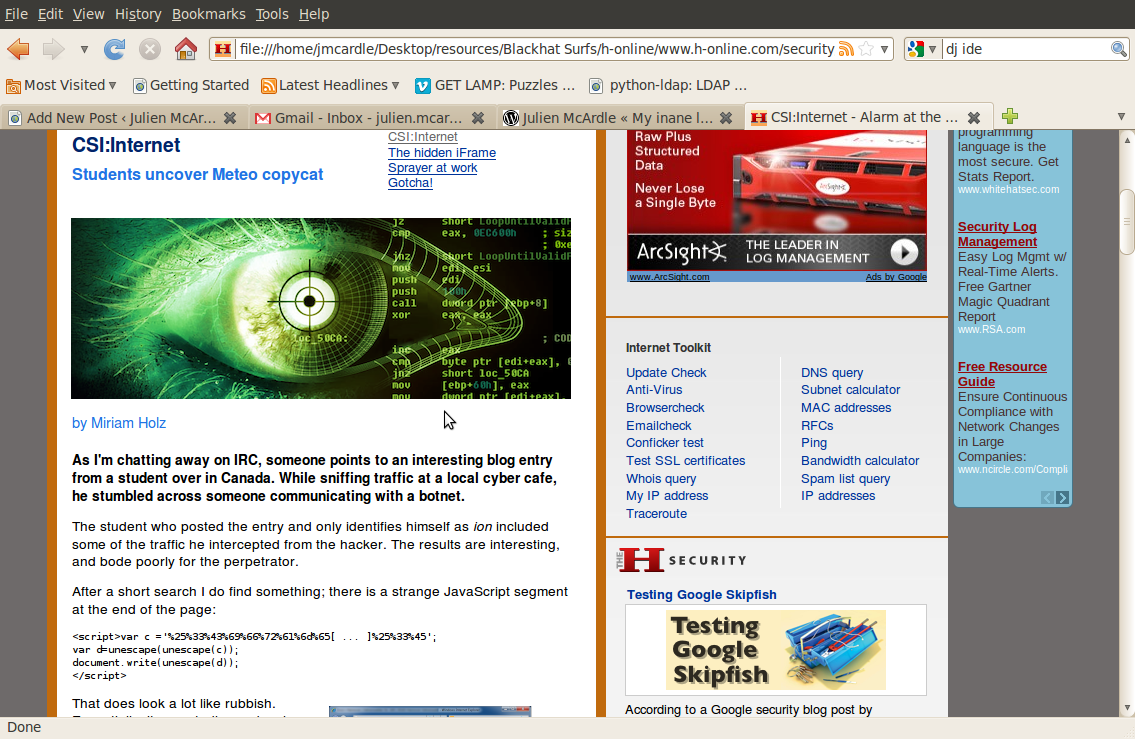Open the View menu

[x=88, y=14]
